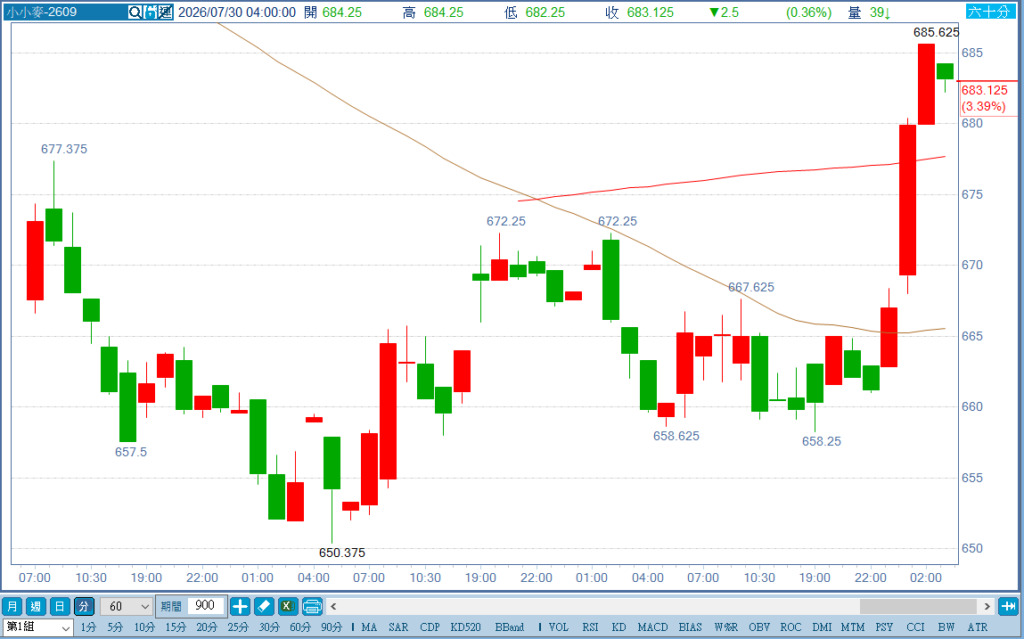Click the eraser clear-drawing icon
The width and height of the screenshot is (1024, 639).
point(264,606)
